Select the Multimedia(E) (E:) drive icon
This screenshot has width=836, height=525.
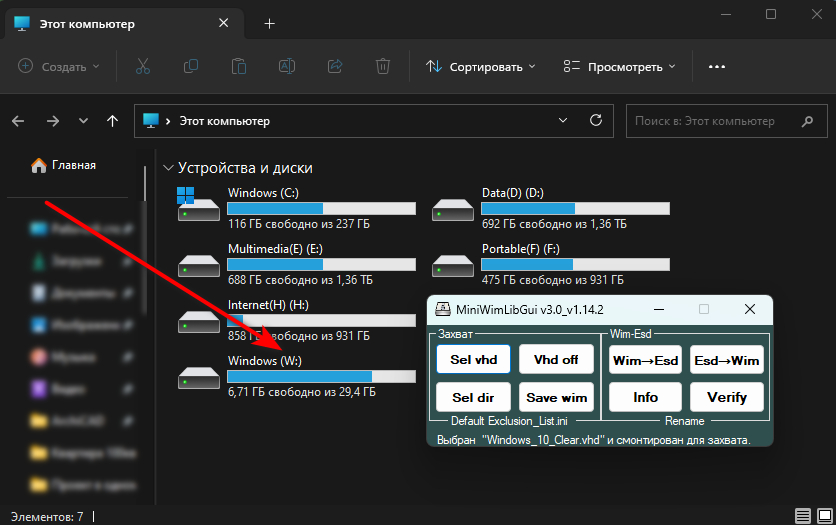point(199,265)
